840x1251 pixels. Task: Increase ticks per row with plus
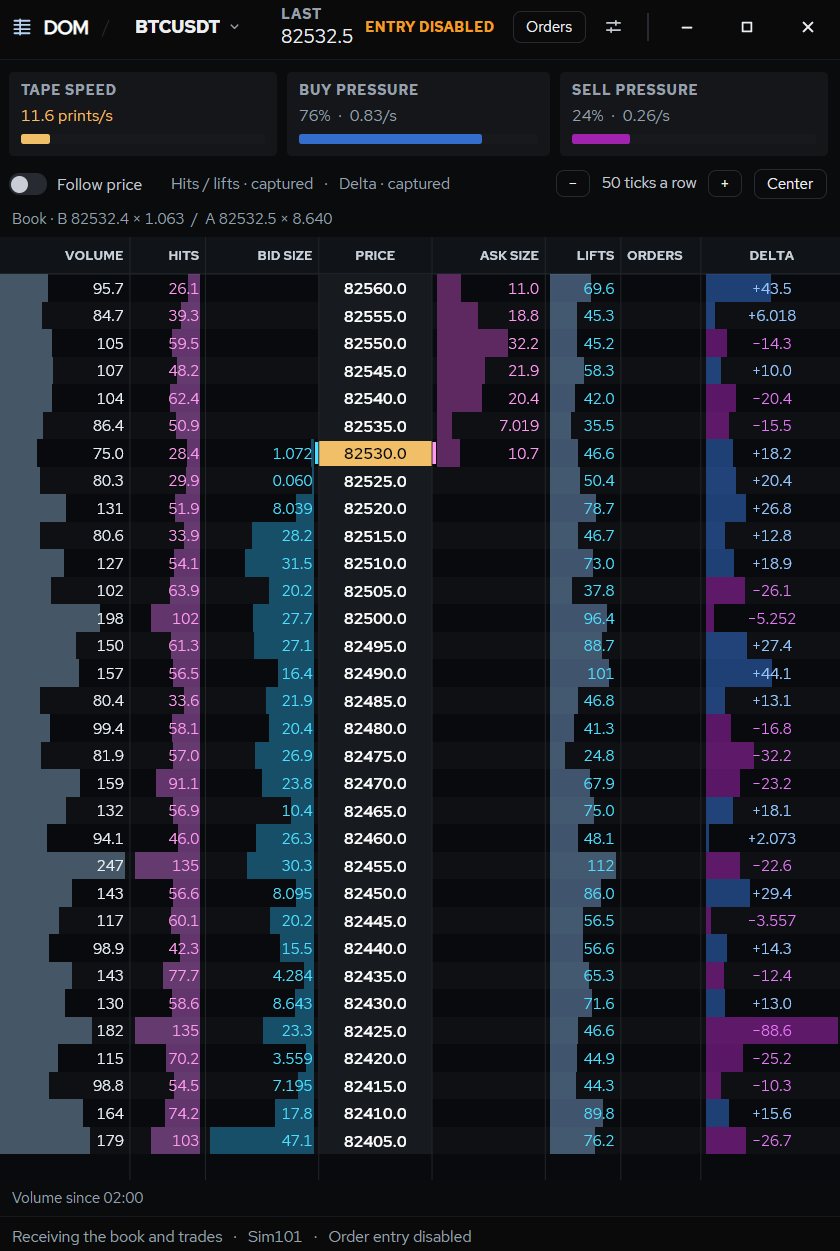click(724, 184)
